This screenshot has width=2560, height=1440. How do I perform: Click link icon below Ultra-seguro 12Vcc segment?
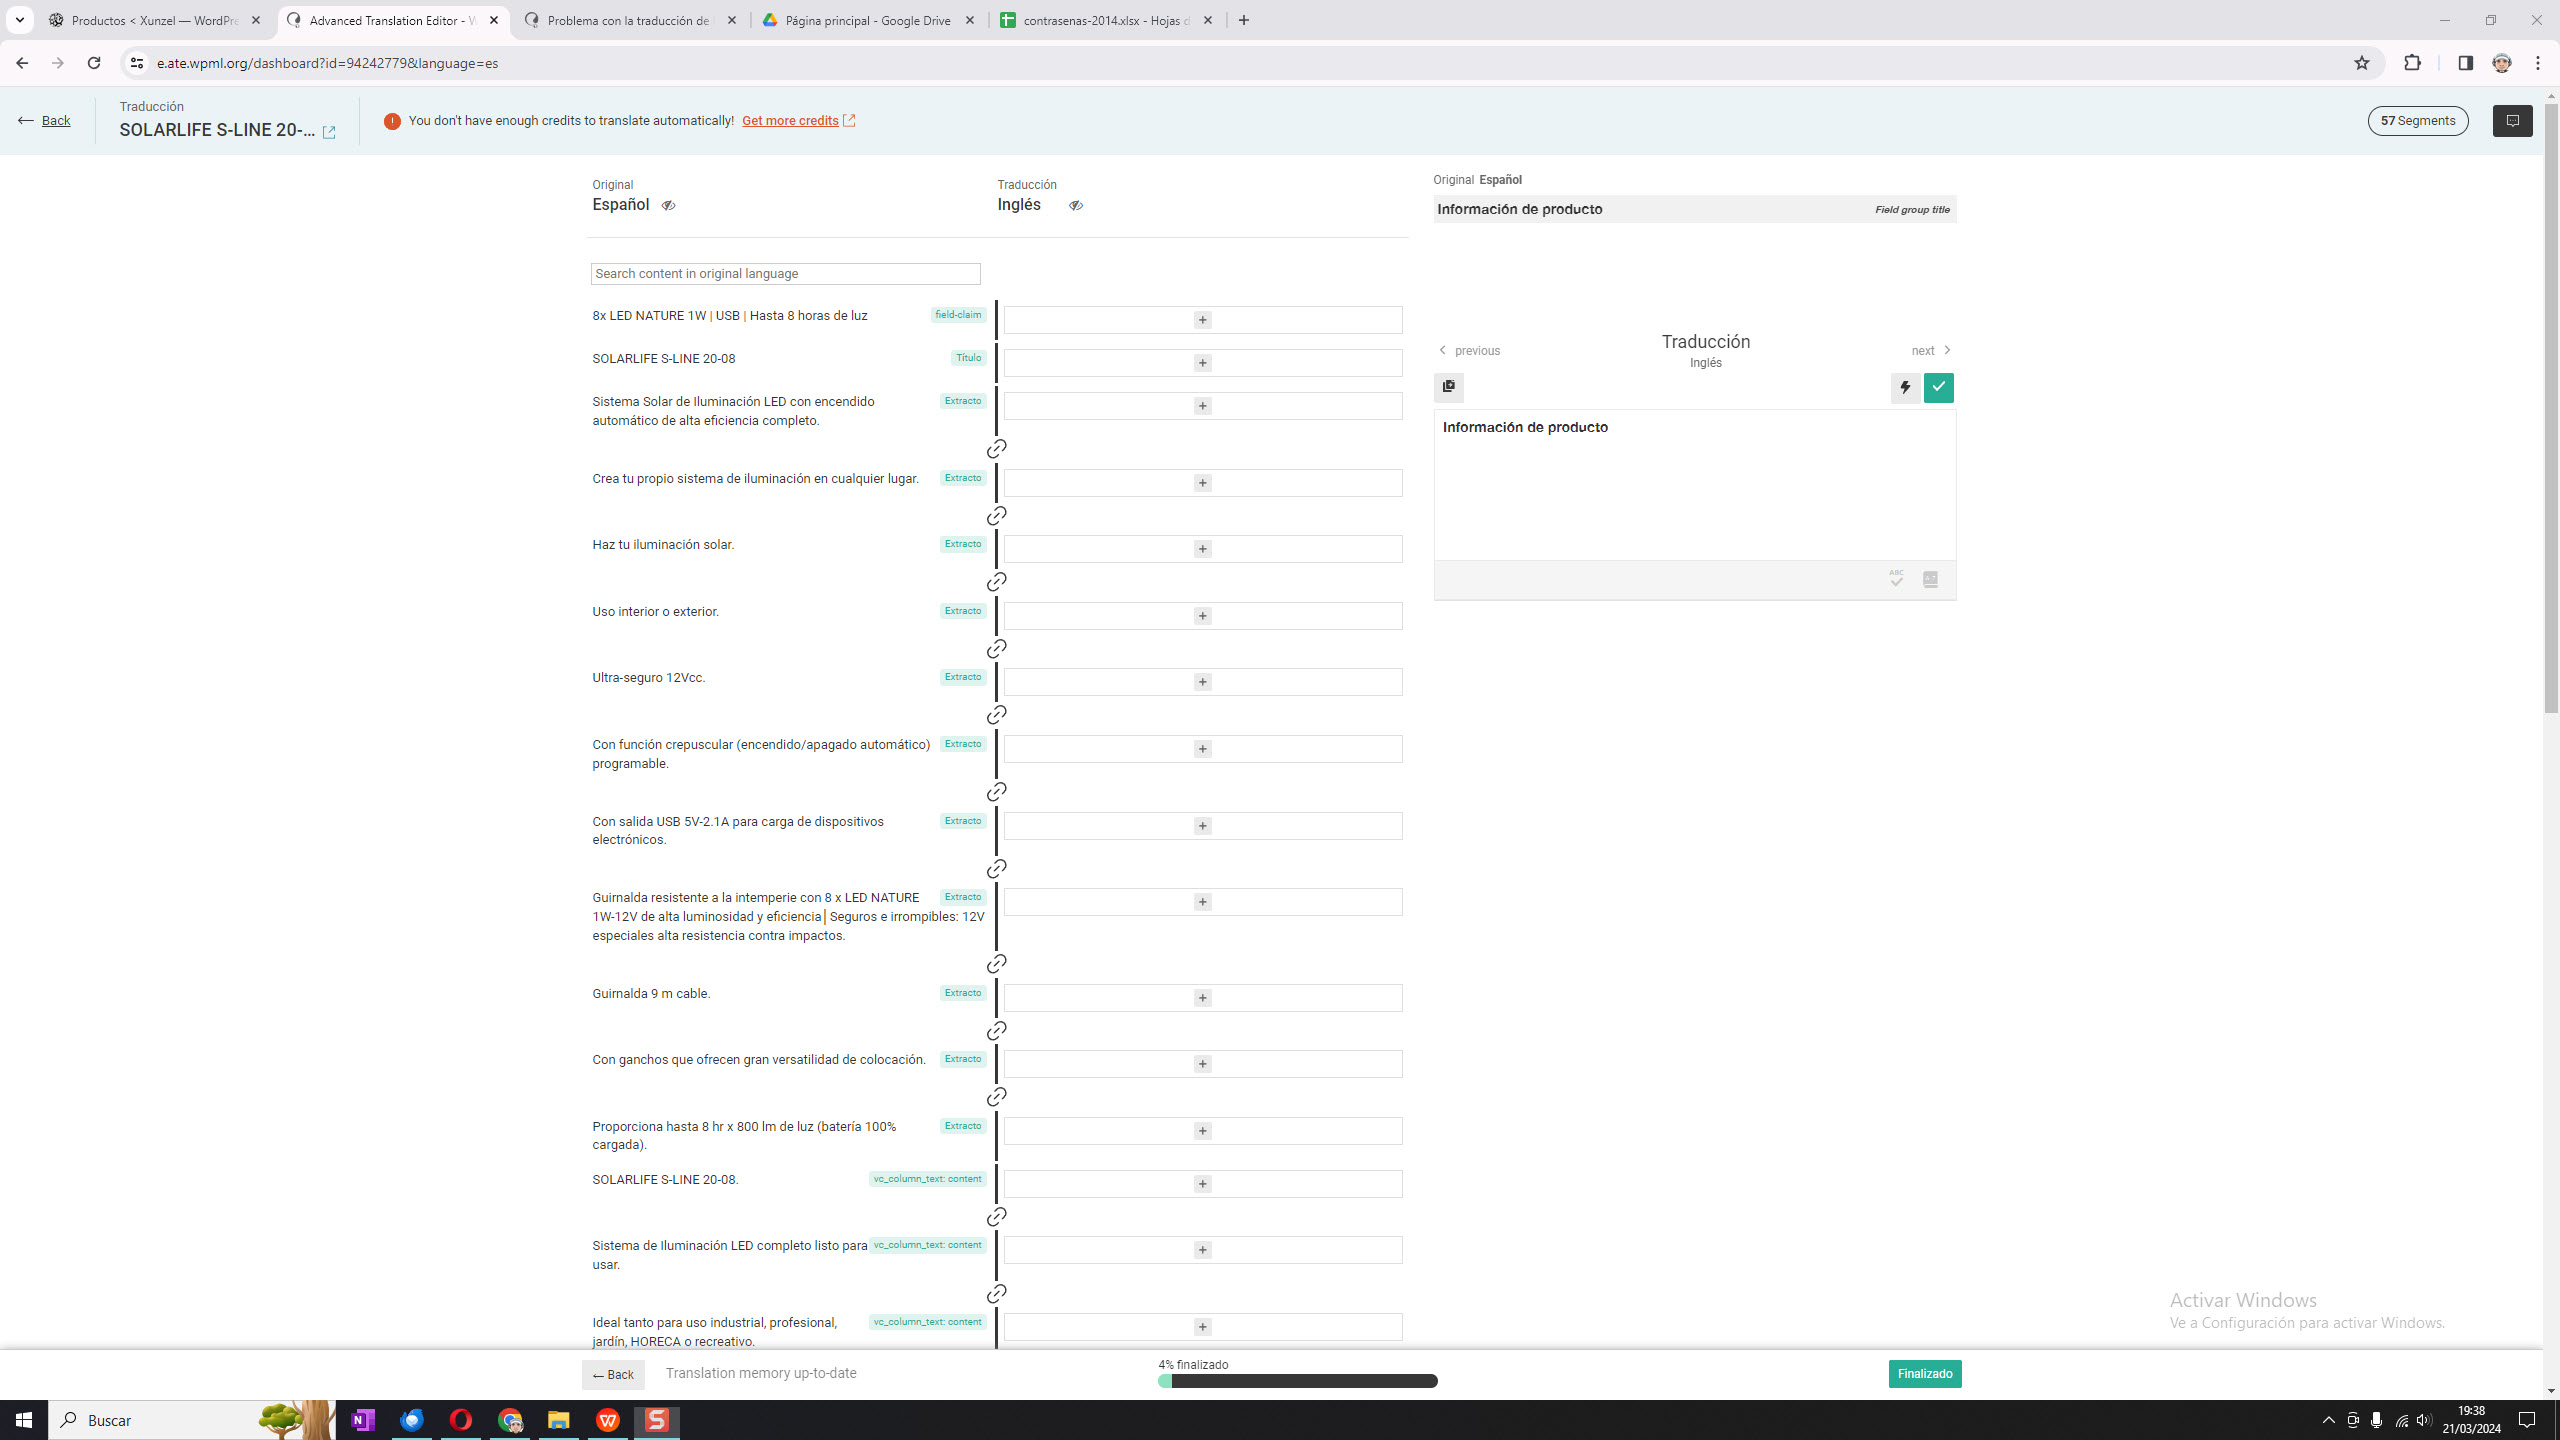click(996, 715)
